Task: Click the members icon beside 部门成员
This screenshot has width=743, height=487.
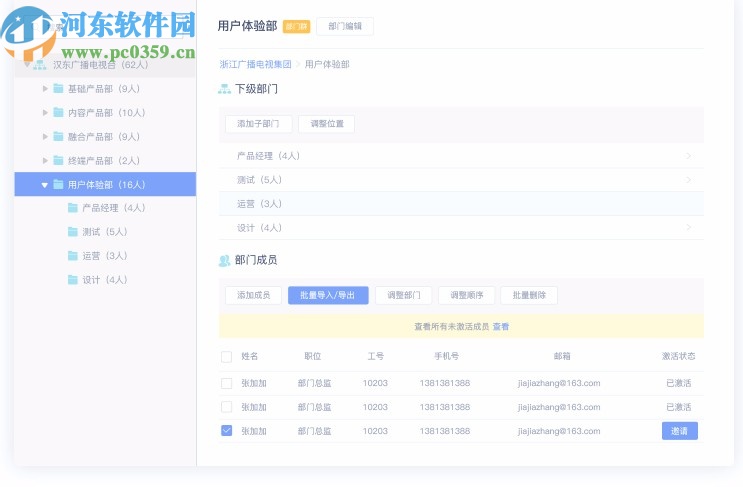Action: 224,260
